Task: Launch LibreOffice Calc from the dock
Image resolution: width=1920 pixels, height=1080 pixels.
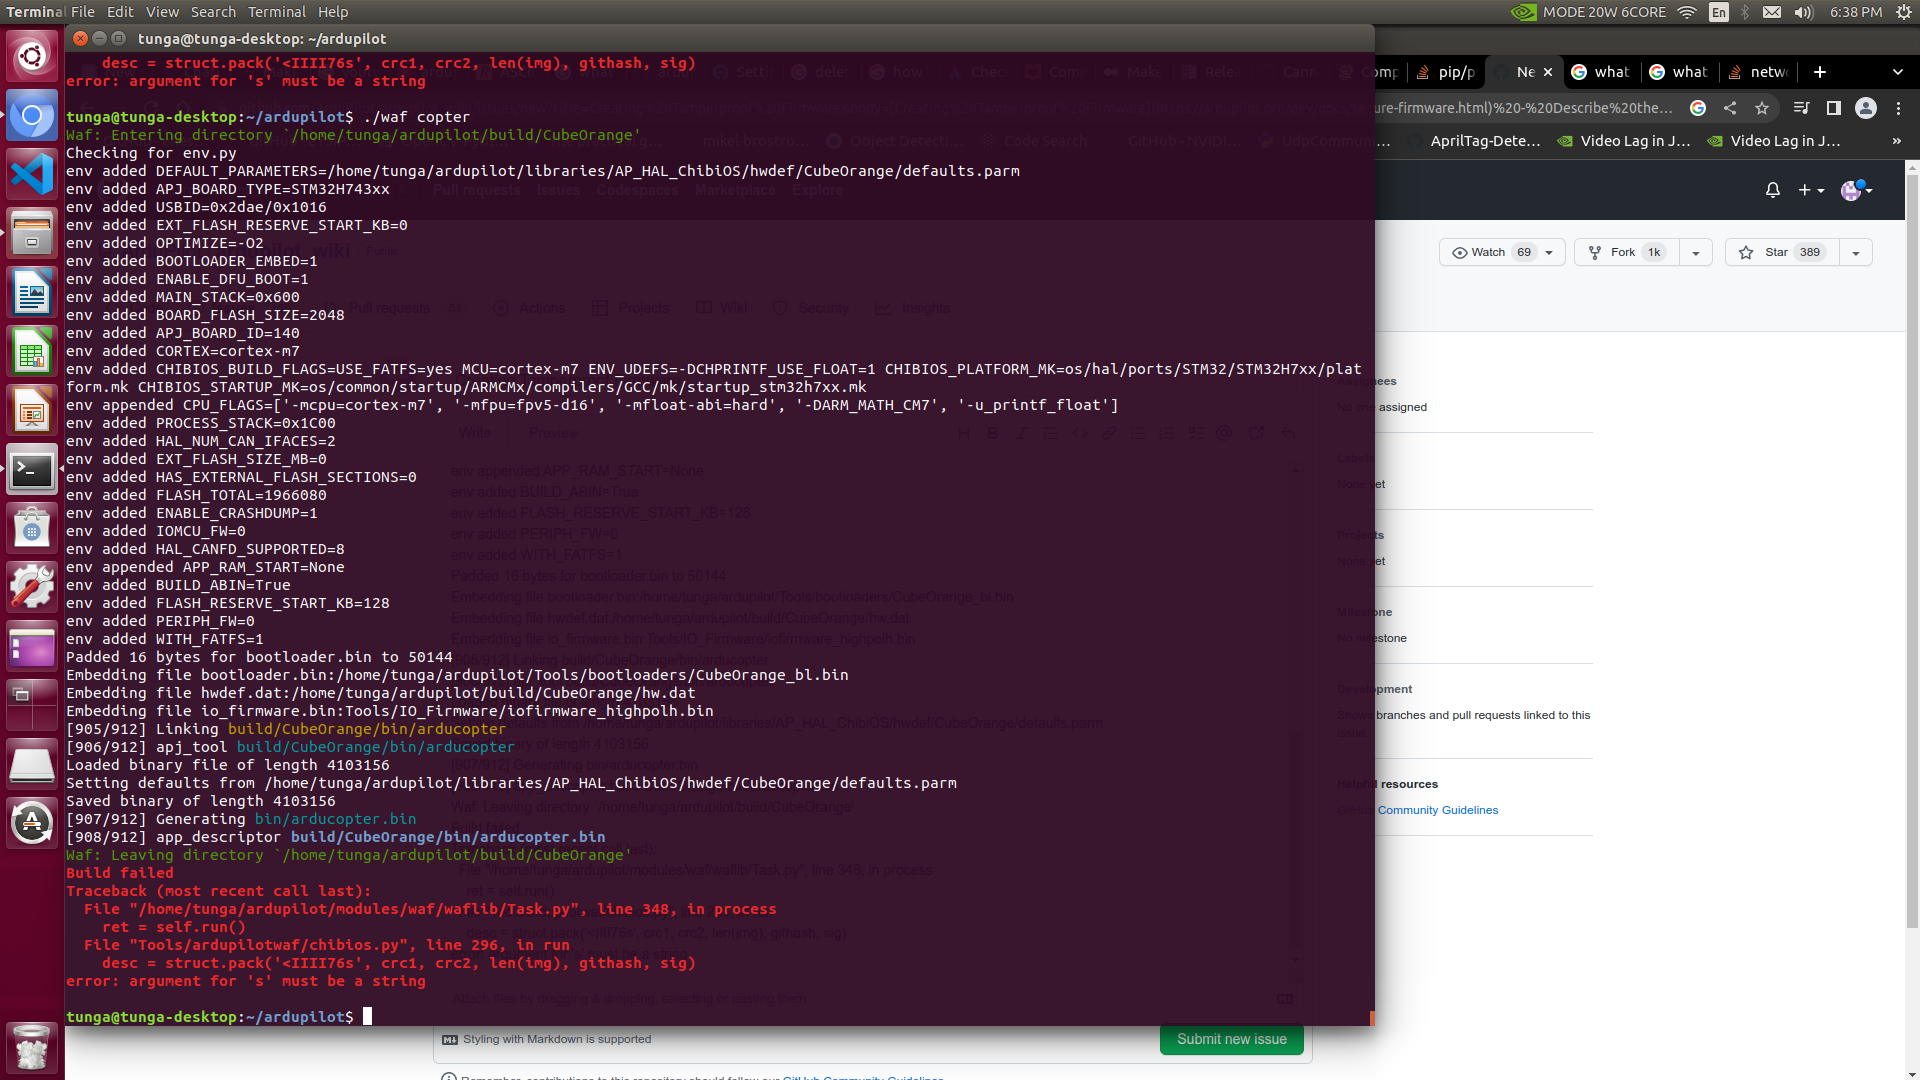Action: click(x=31, y=351)
